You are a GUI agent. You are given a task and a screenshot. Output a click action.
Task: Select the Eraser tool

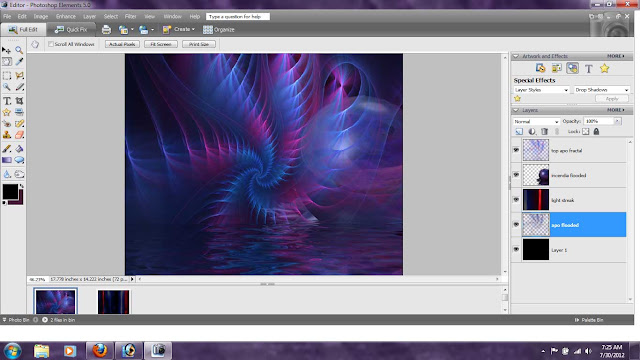[x=19, y=135]
